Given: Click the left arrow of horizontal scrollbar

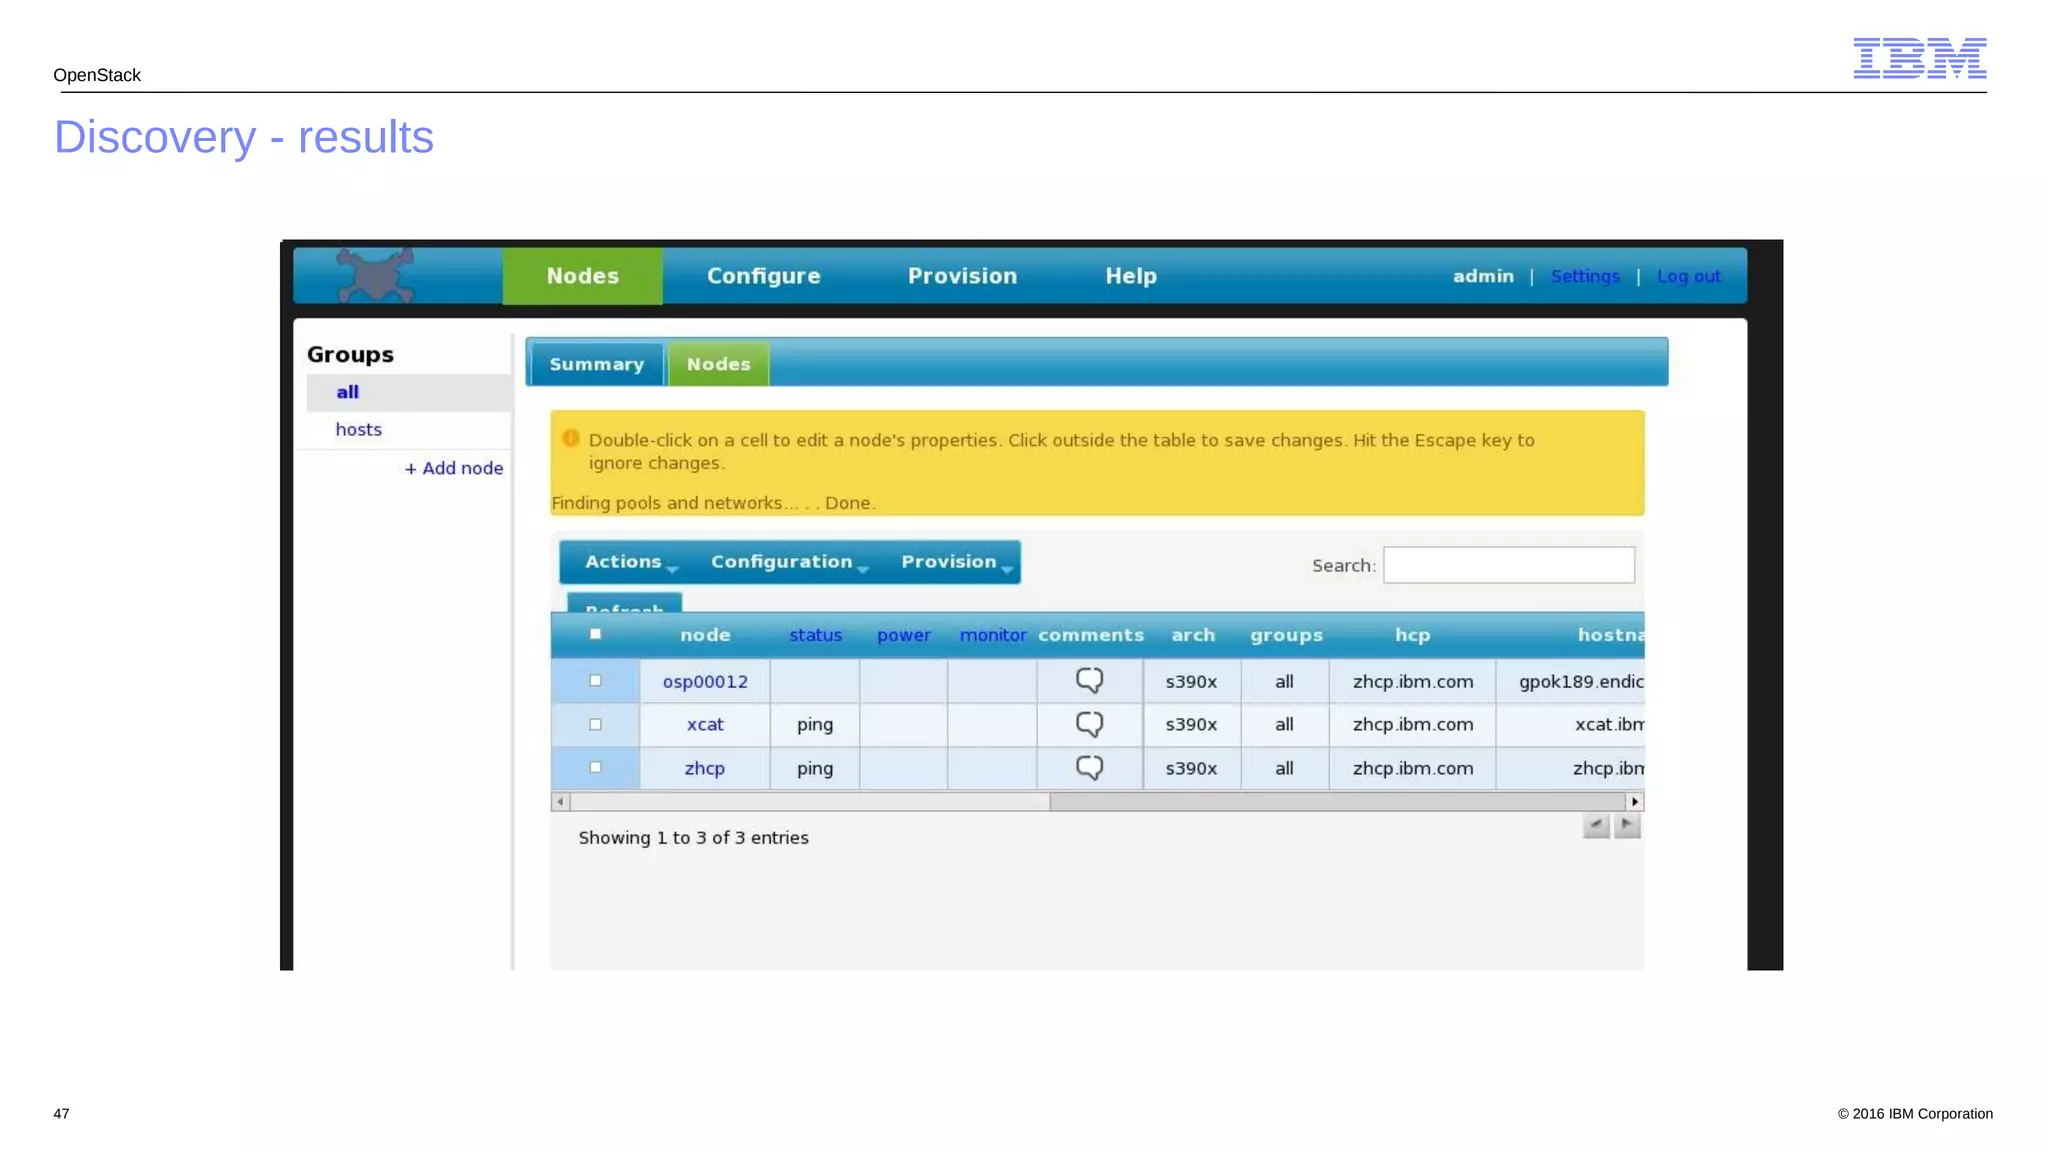Looking at the screenshot, I should point(560,802).
